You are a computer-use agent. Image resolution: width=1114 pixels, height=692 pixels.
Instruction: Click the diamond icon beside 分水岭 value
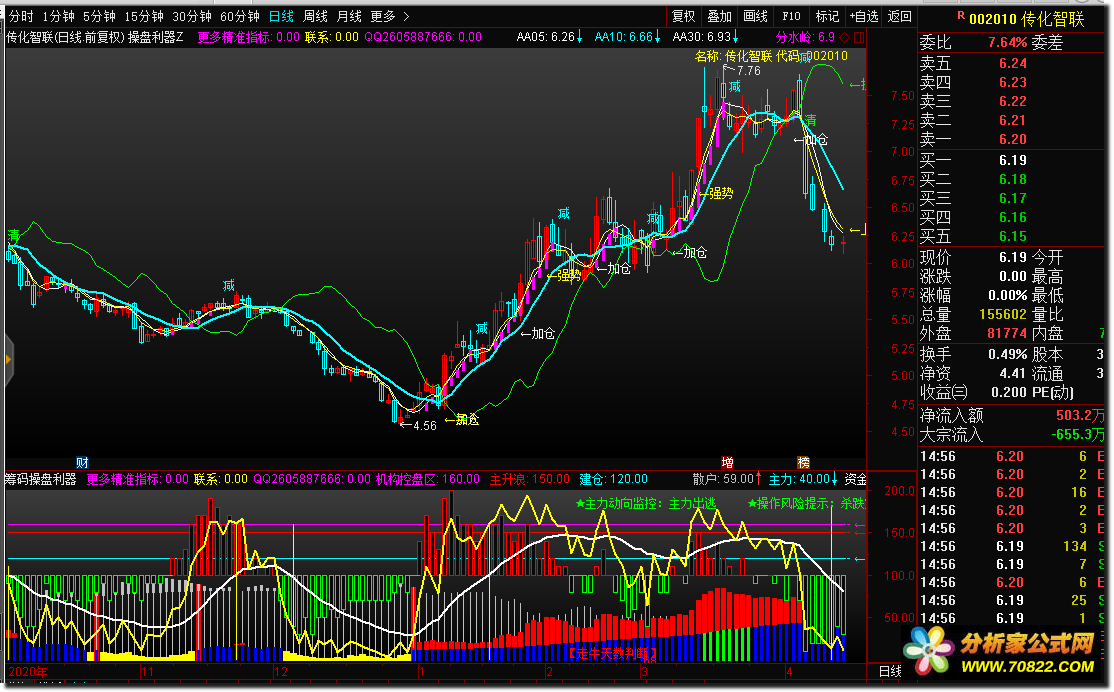pos(845,37)
